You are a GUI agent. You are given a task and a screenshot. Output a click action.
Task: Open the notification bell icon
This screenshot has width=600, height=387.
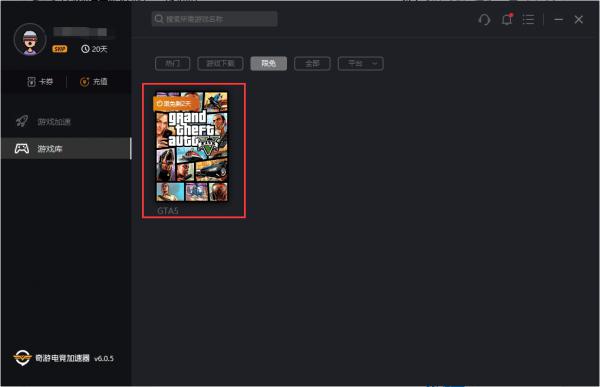click(x=507, y=19)
